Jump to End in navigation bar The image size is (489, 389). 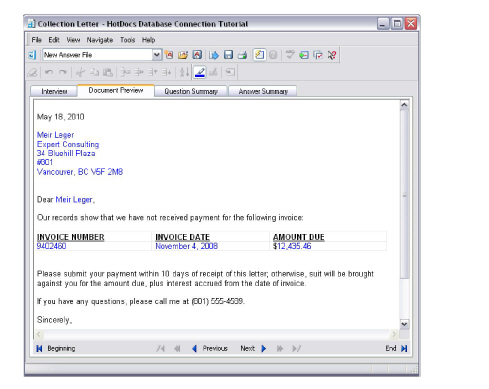(x=396, y=348)
